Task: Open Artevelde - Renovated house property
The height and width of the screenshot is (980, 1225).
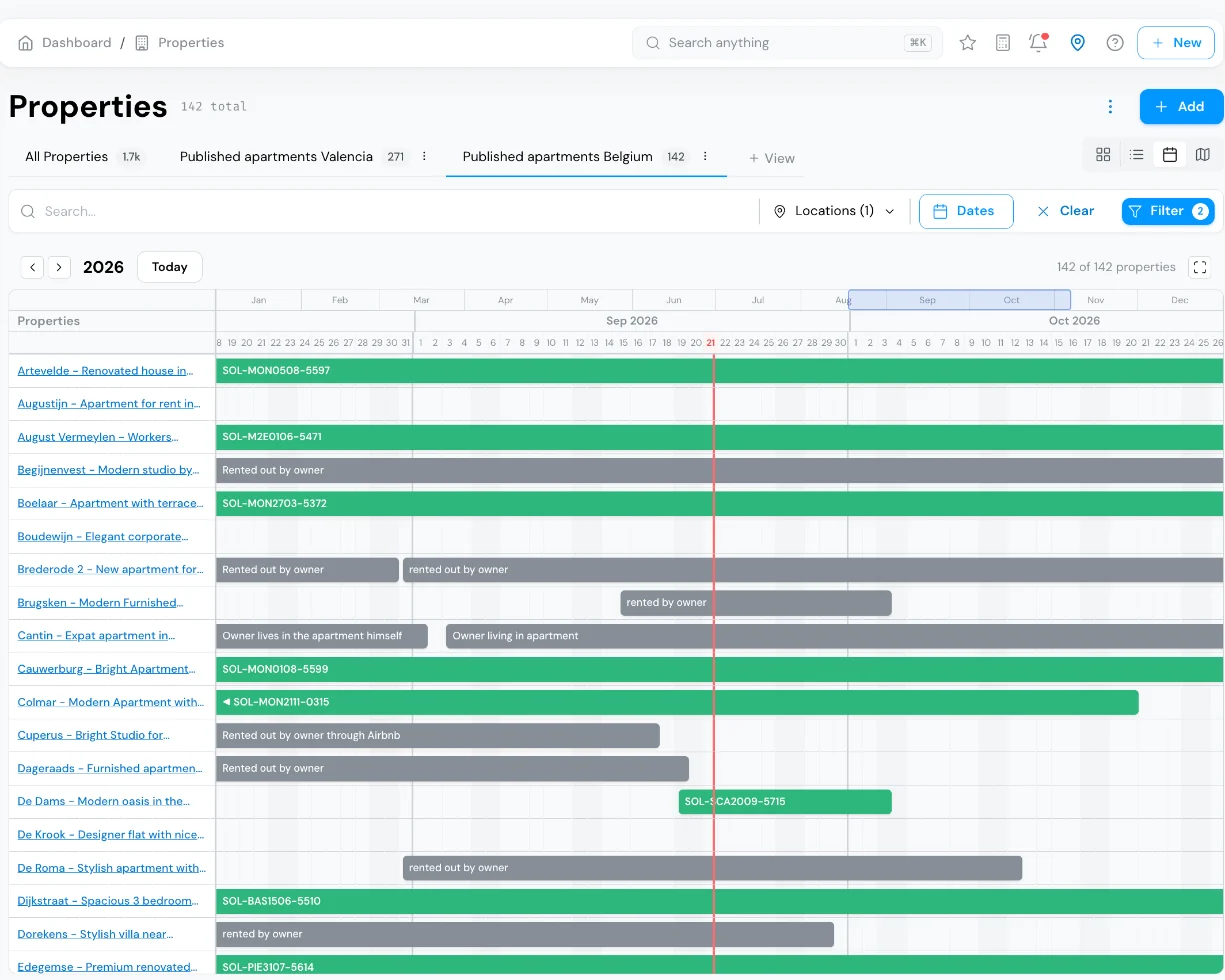Action: point(105,371)
